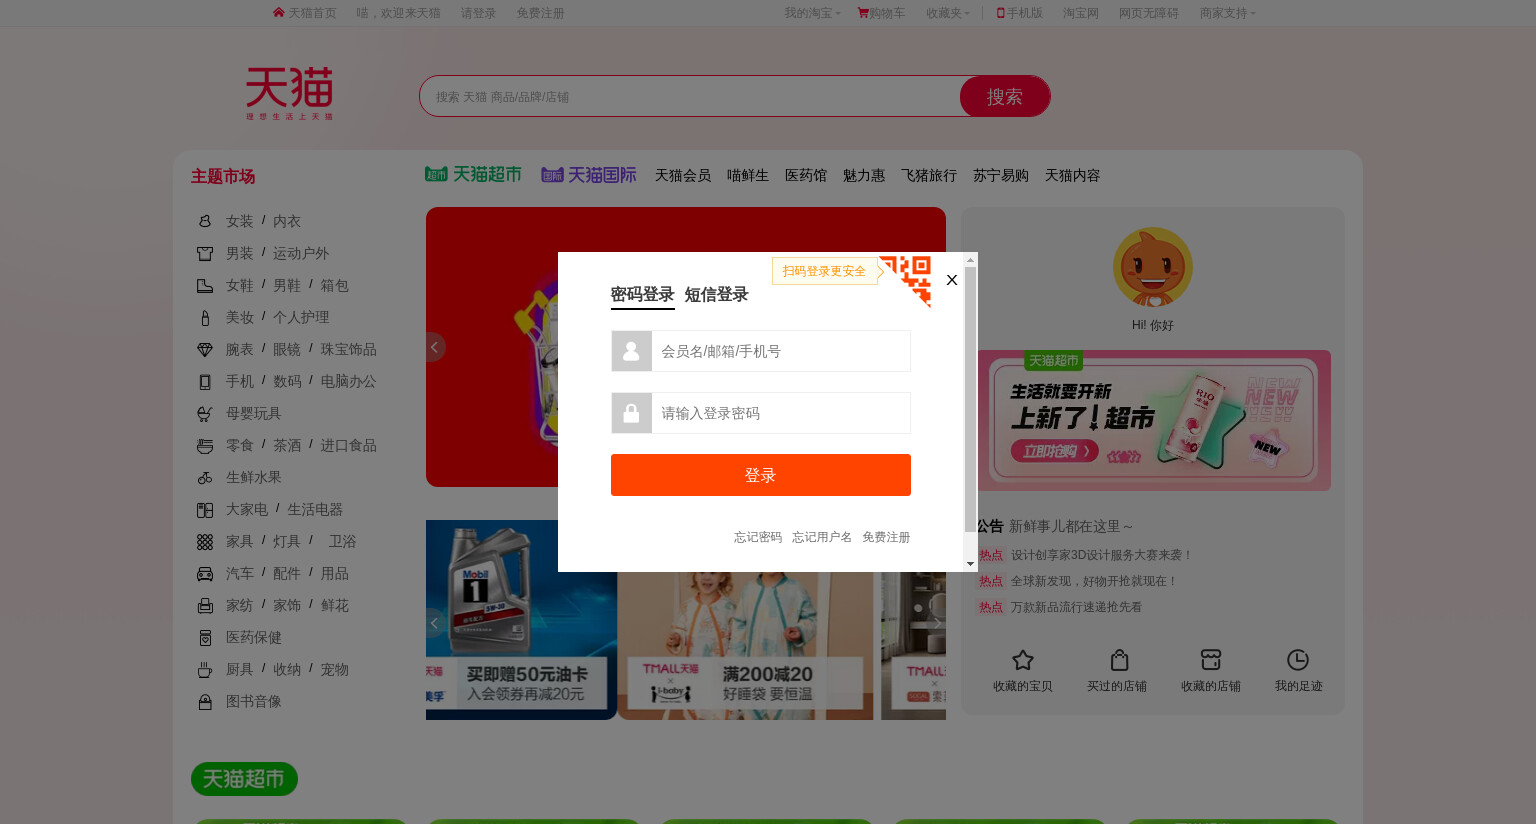Screen dimensions: 1536x824
Task: Expand the 我的淘宝 dropdown
Action: click(812, 13)
